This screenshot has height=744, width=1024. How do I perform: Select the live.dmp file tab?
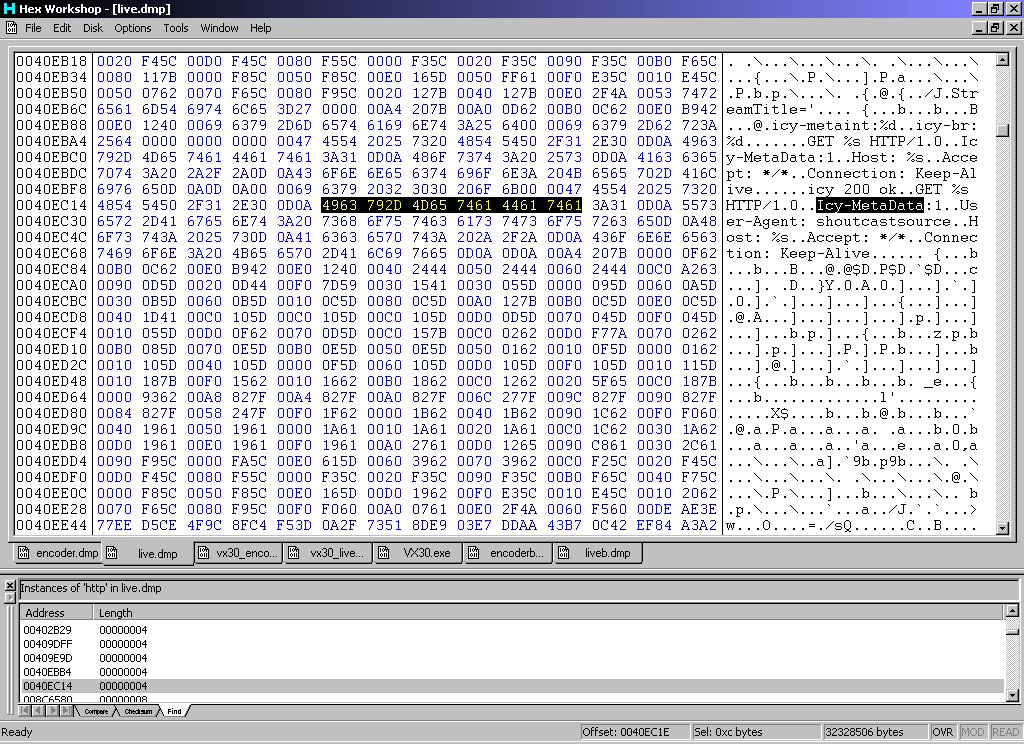[x=148, y=553]
